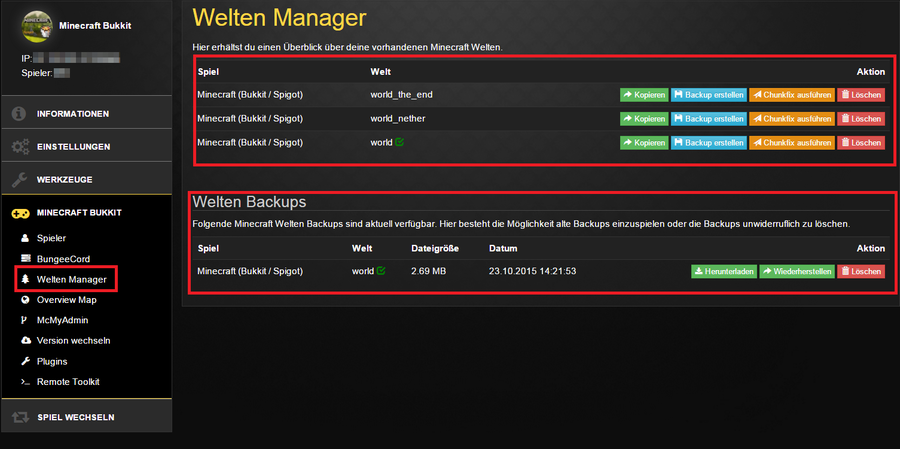The width and height of the screenshot is (900, 449).
Task: Open the Spiel wechseln section
Action: [x=86, y=417]
